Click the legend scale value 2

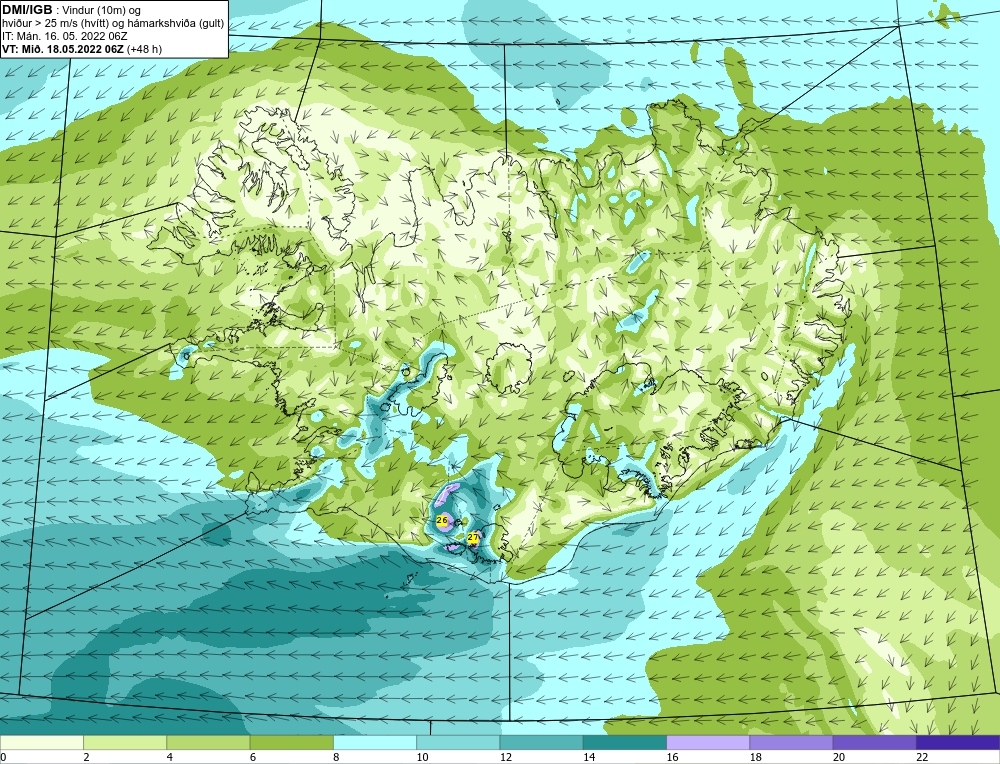click(x=86, y=757)
